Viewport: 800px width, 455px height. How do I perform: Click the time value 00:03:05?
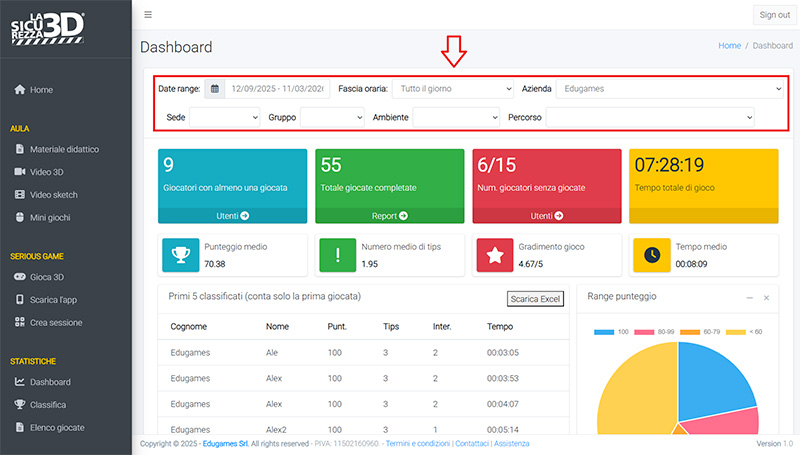503,352
